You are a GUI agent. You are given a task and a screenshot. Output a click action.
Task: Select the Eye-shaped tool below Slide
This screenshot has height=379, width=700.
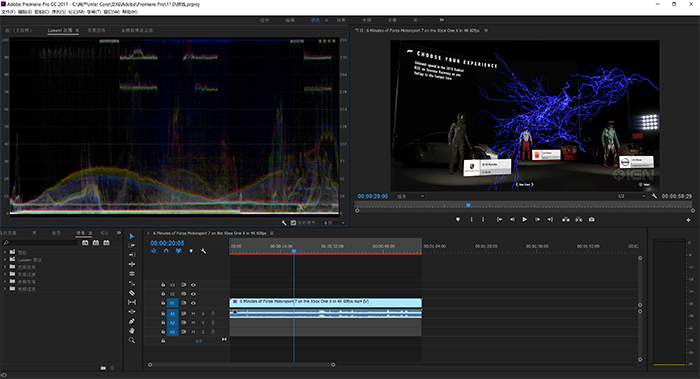pyautogui.click(x=132, y=312)
